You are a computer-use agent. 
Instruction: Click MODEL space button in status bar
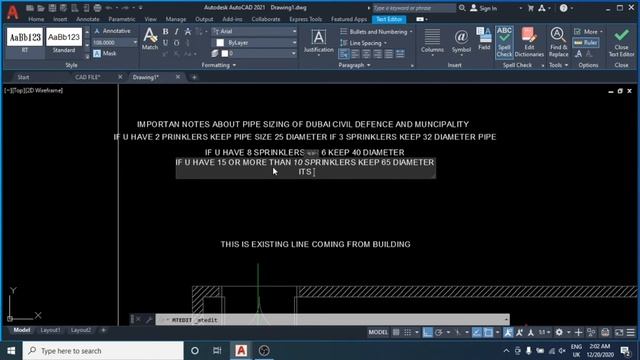378,333
